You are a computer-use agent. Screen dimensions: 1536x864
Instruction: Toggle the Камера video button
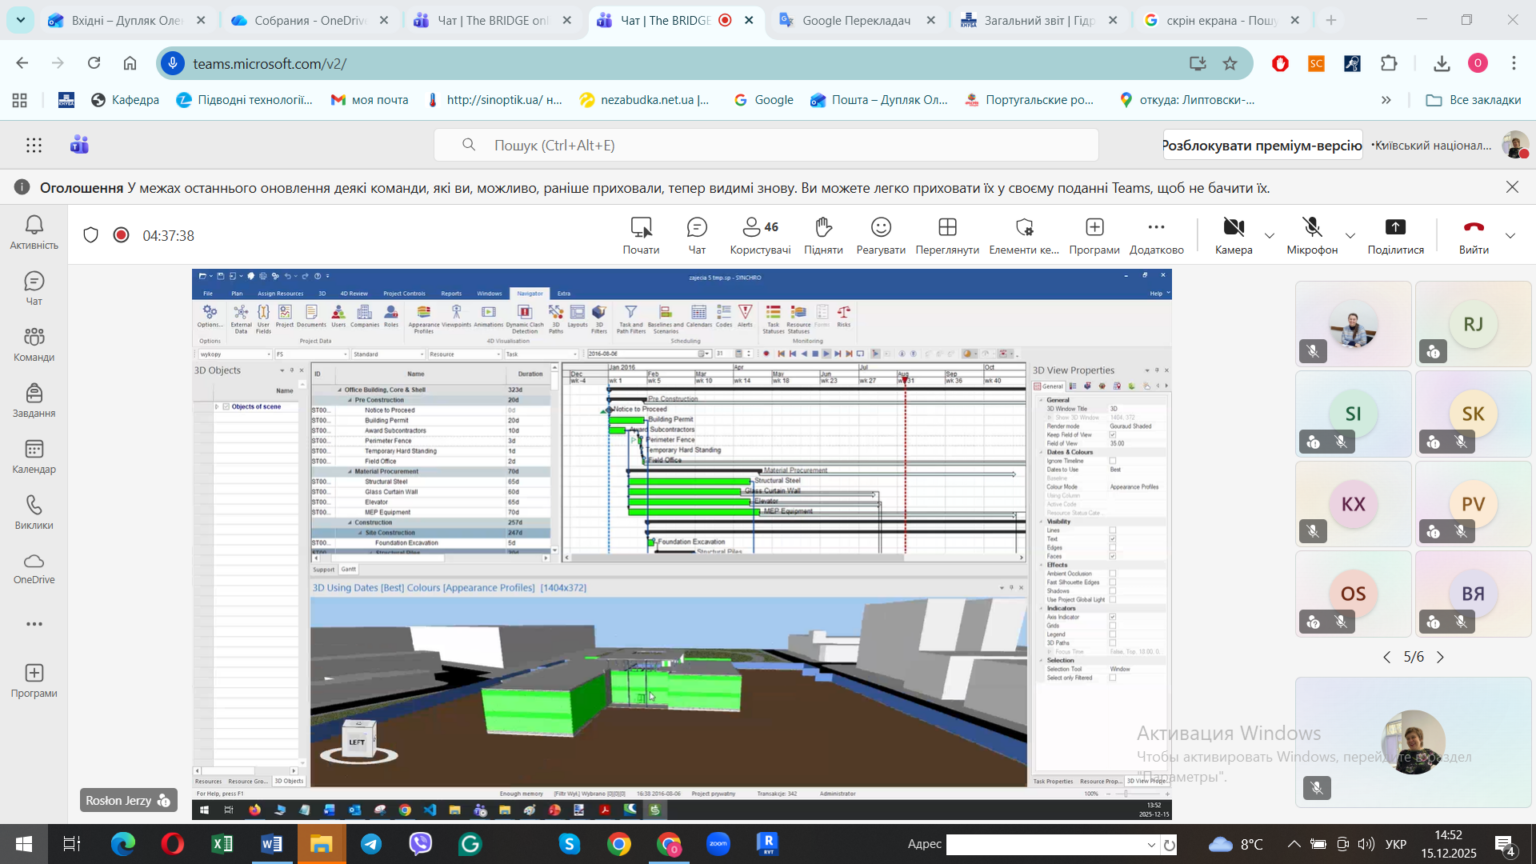pos(1233,235)
